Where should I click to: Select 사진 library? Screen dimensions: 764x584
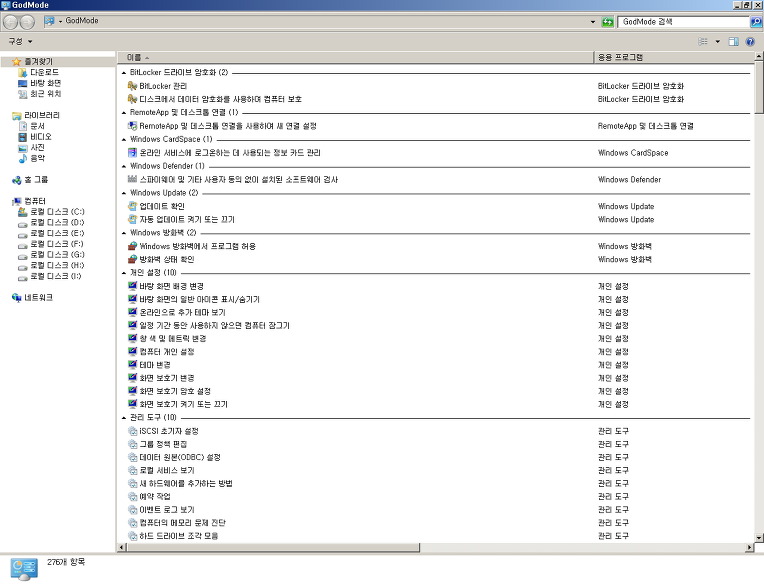[37, 147]
